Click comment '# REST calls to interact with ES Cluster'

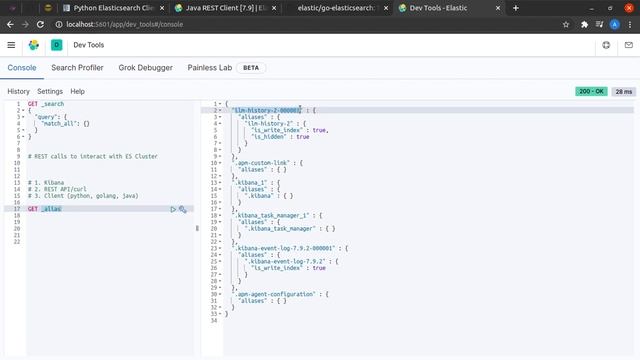click(x=93, y=156)
